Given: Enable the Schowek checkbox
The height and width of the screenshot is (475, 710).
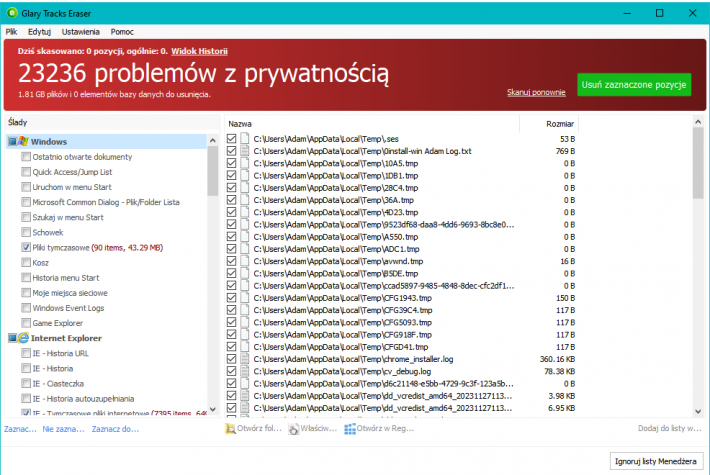Looking at the screenshot, I should [x=26, y=232].
